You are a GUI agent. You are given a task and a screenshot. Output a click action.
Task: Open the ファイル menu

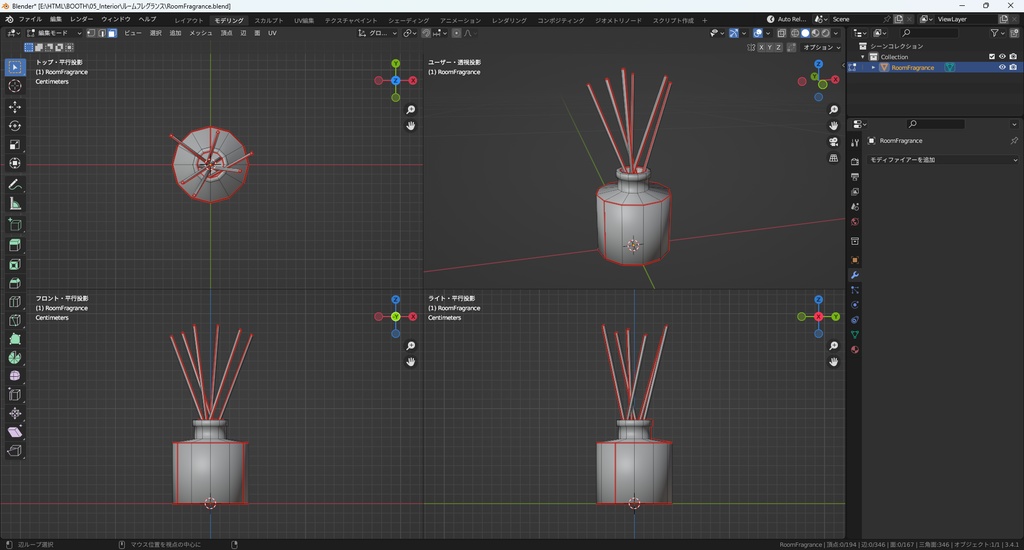(x=30, y=19)
